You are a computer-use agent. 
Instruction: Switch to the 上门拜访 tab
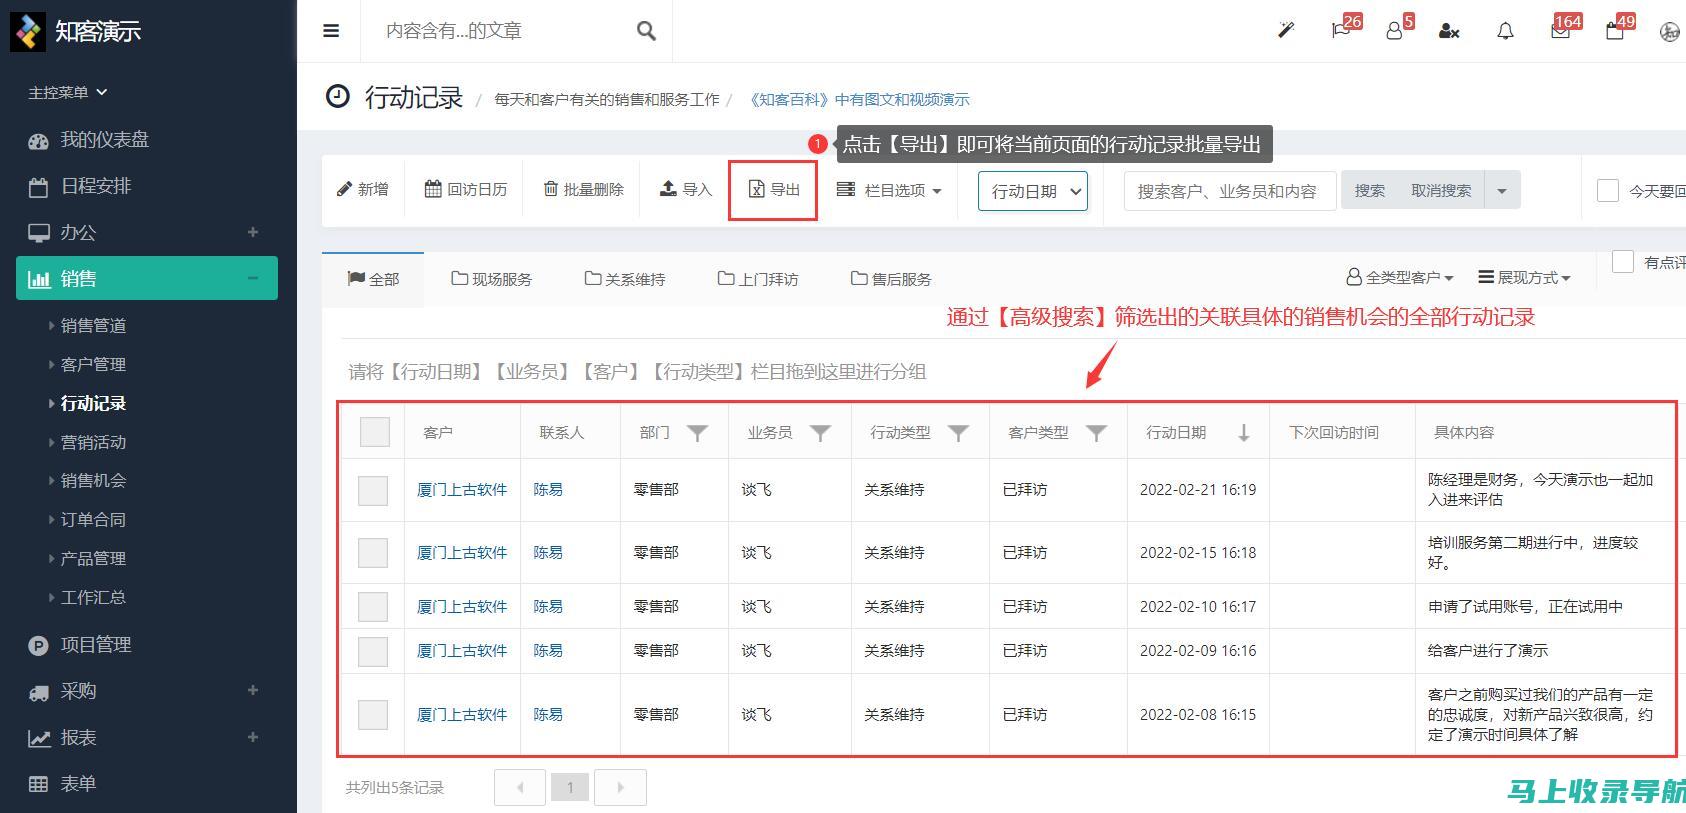tap(758, 279)
